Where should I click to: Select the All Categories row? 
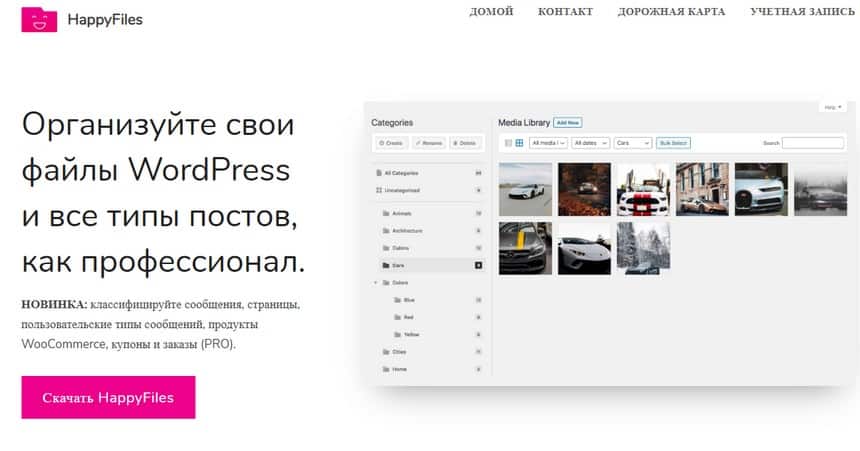[428, 173]
